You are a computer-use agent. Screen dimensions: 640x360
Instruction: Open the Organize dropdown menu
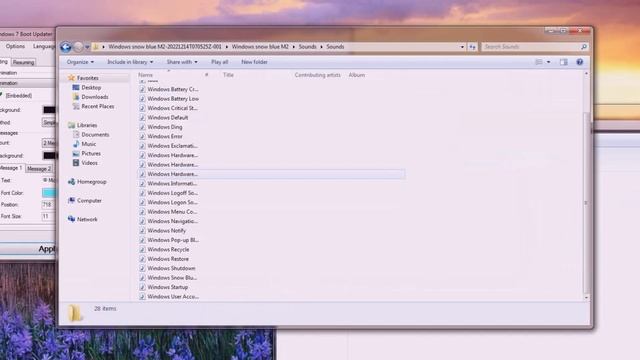pos(80,62)
